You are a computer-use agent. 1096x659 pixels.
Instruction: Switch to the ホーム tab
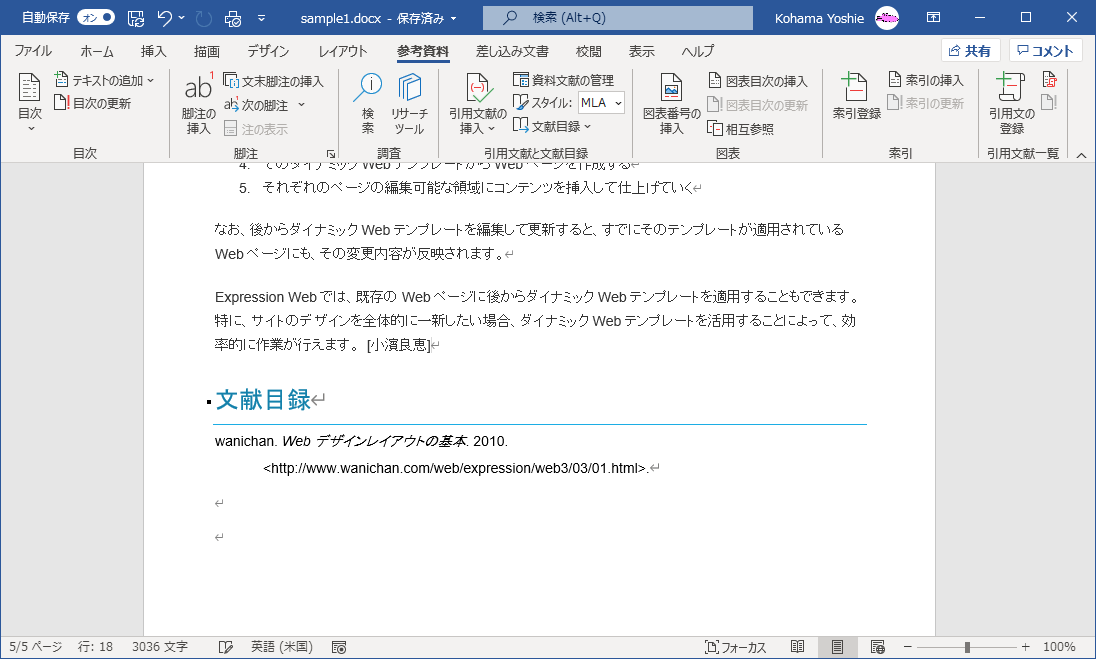coord(96,51)
